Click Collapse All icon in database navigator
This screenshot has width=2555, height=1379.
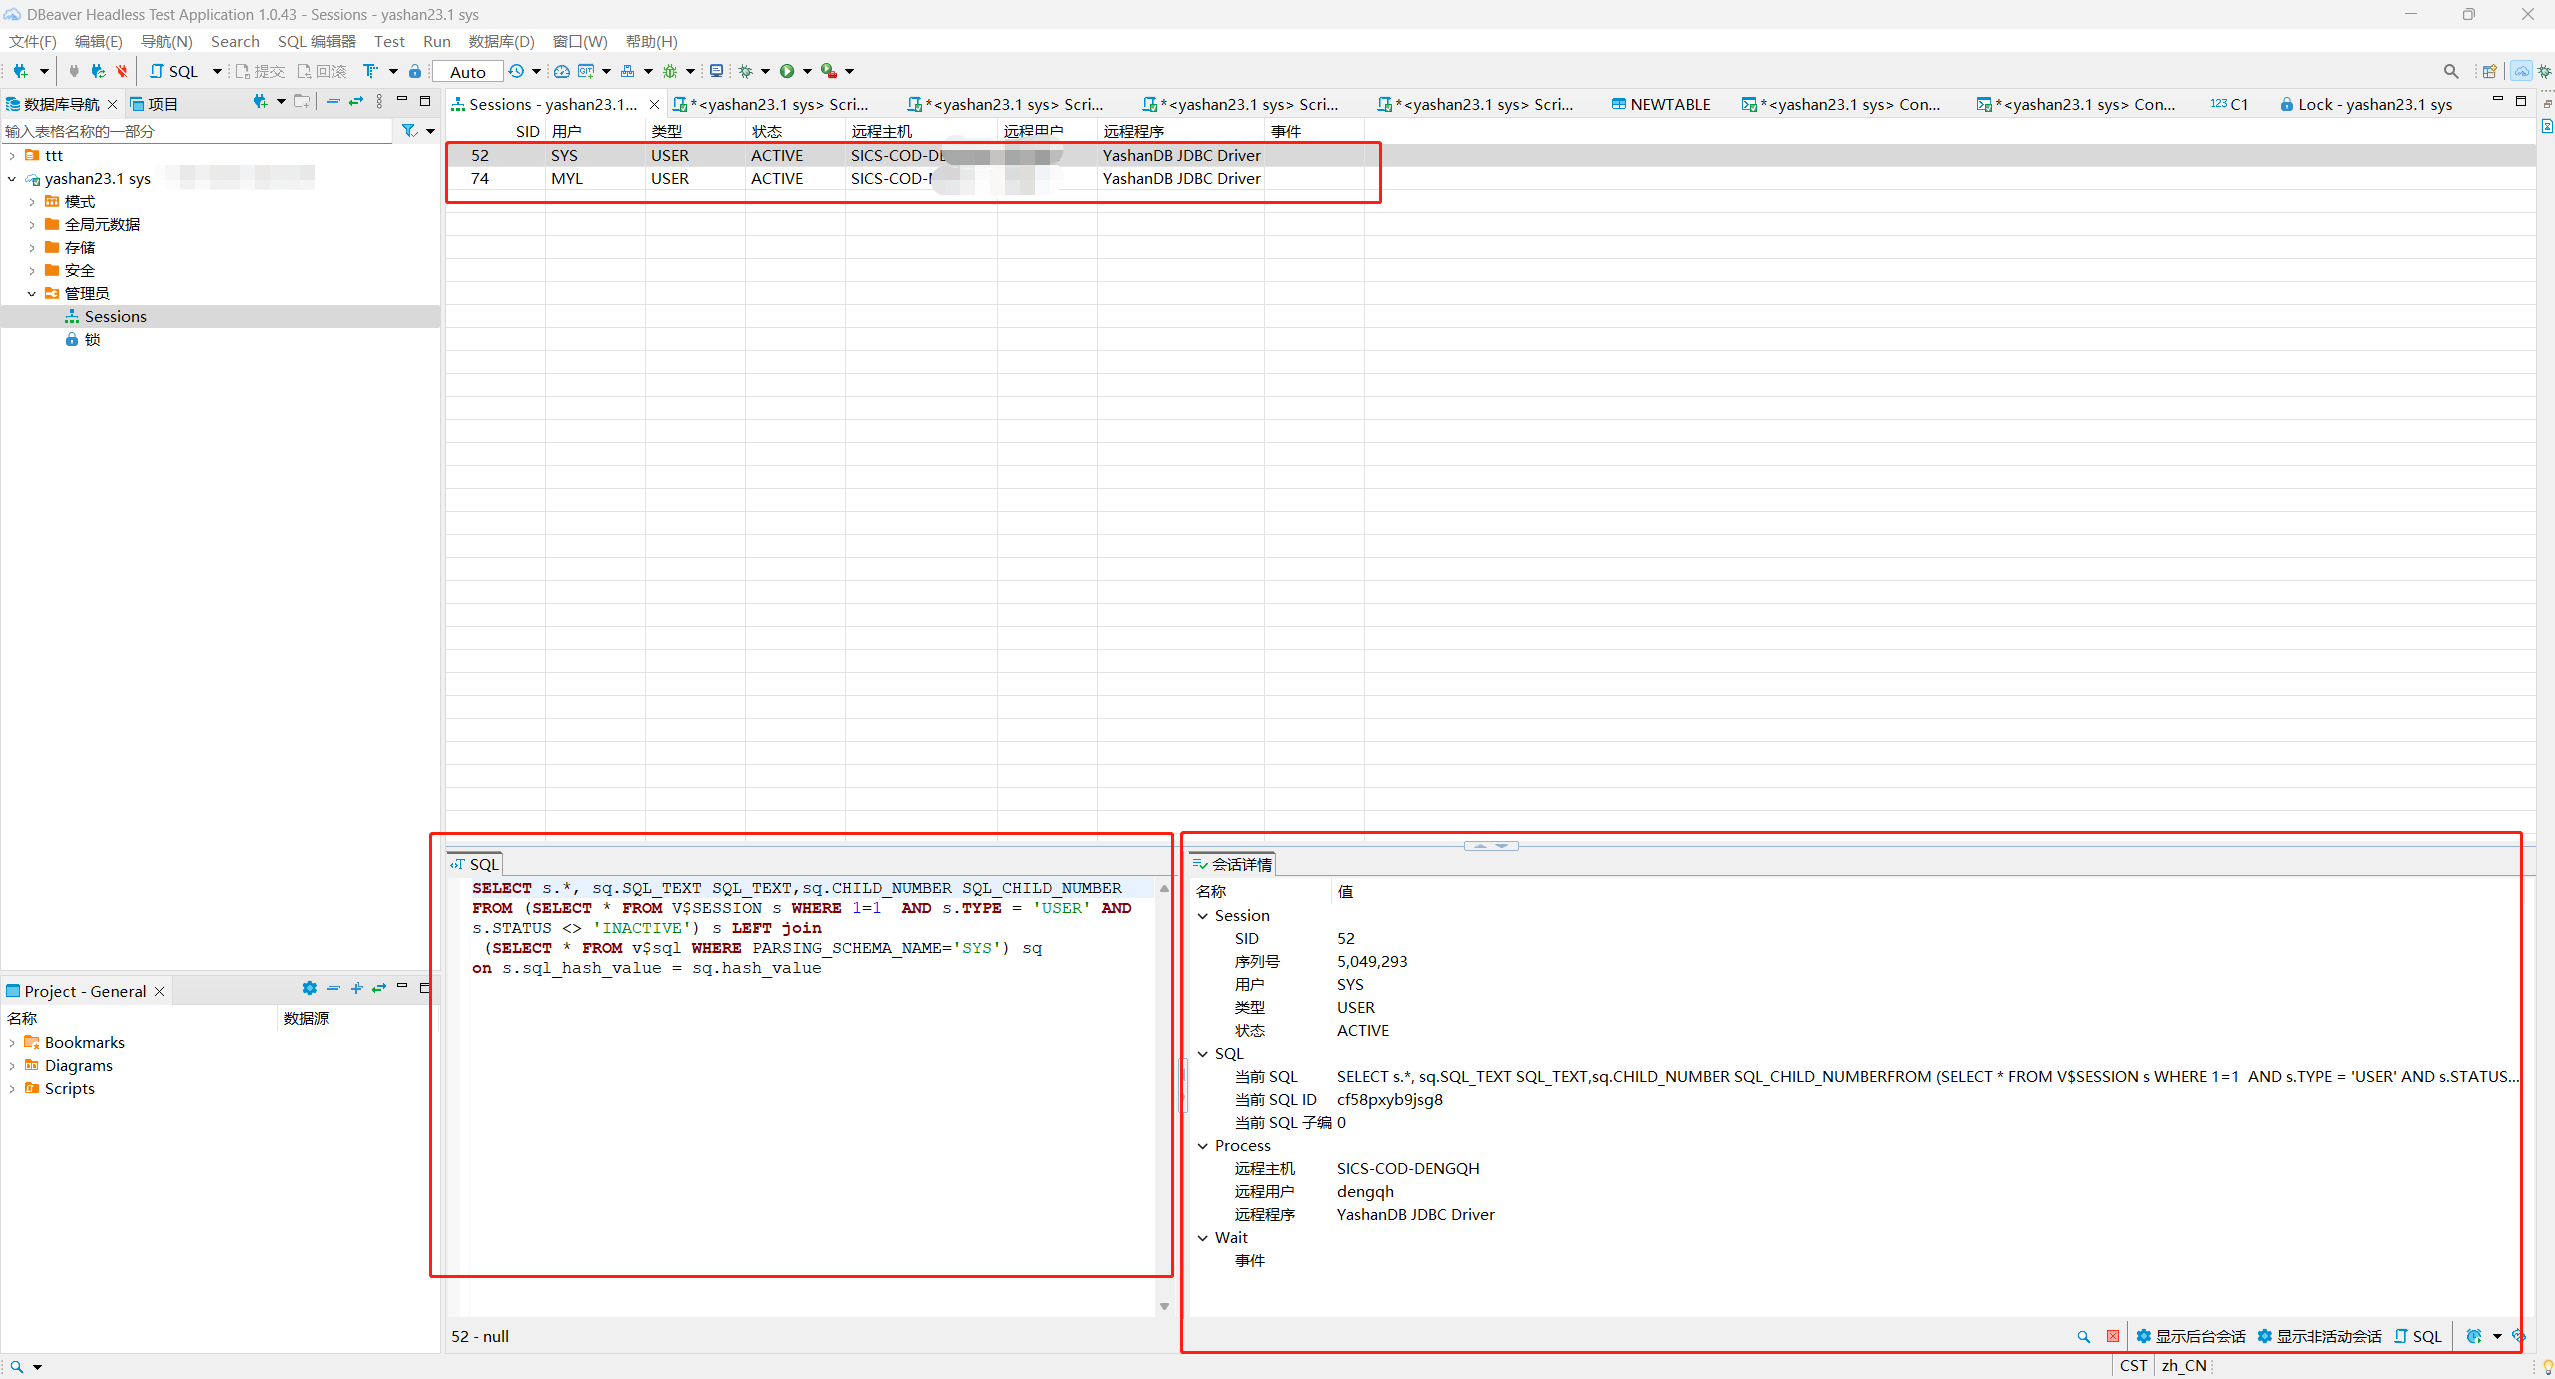click(333, 101)
